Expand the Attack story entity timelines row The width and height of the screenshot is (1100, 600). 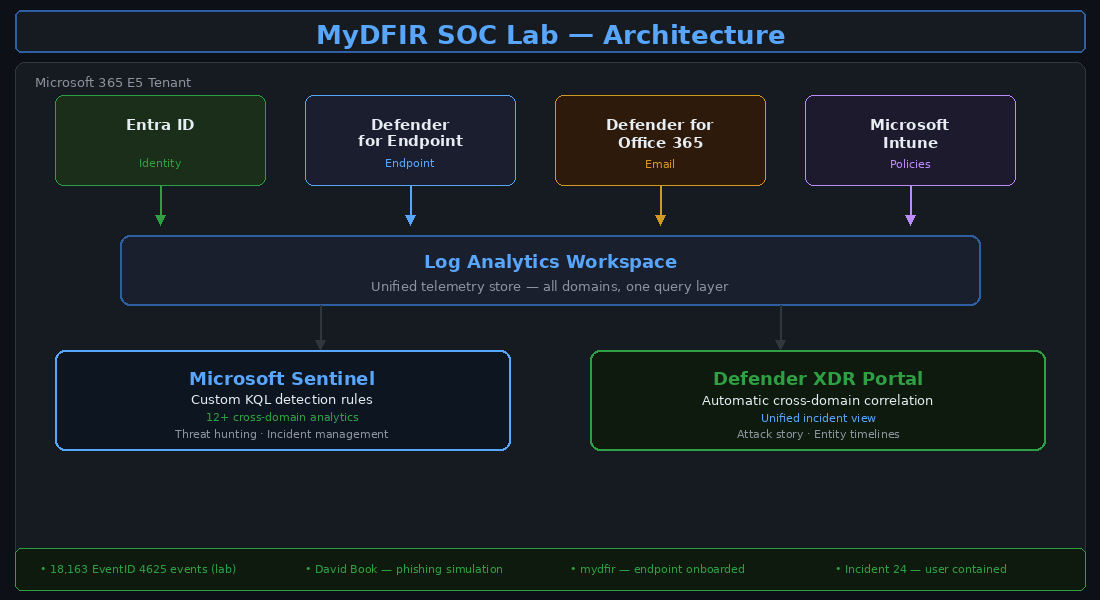(x=818, y=434)
